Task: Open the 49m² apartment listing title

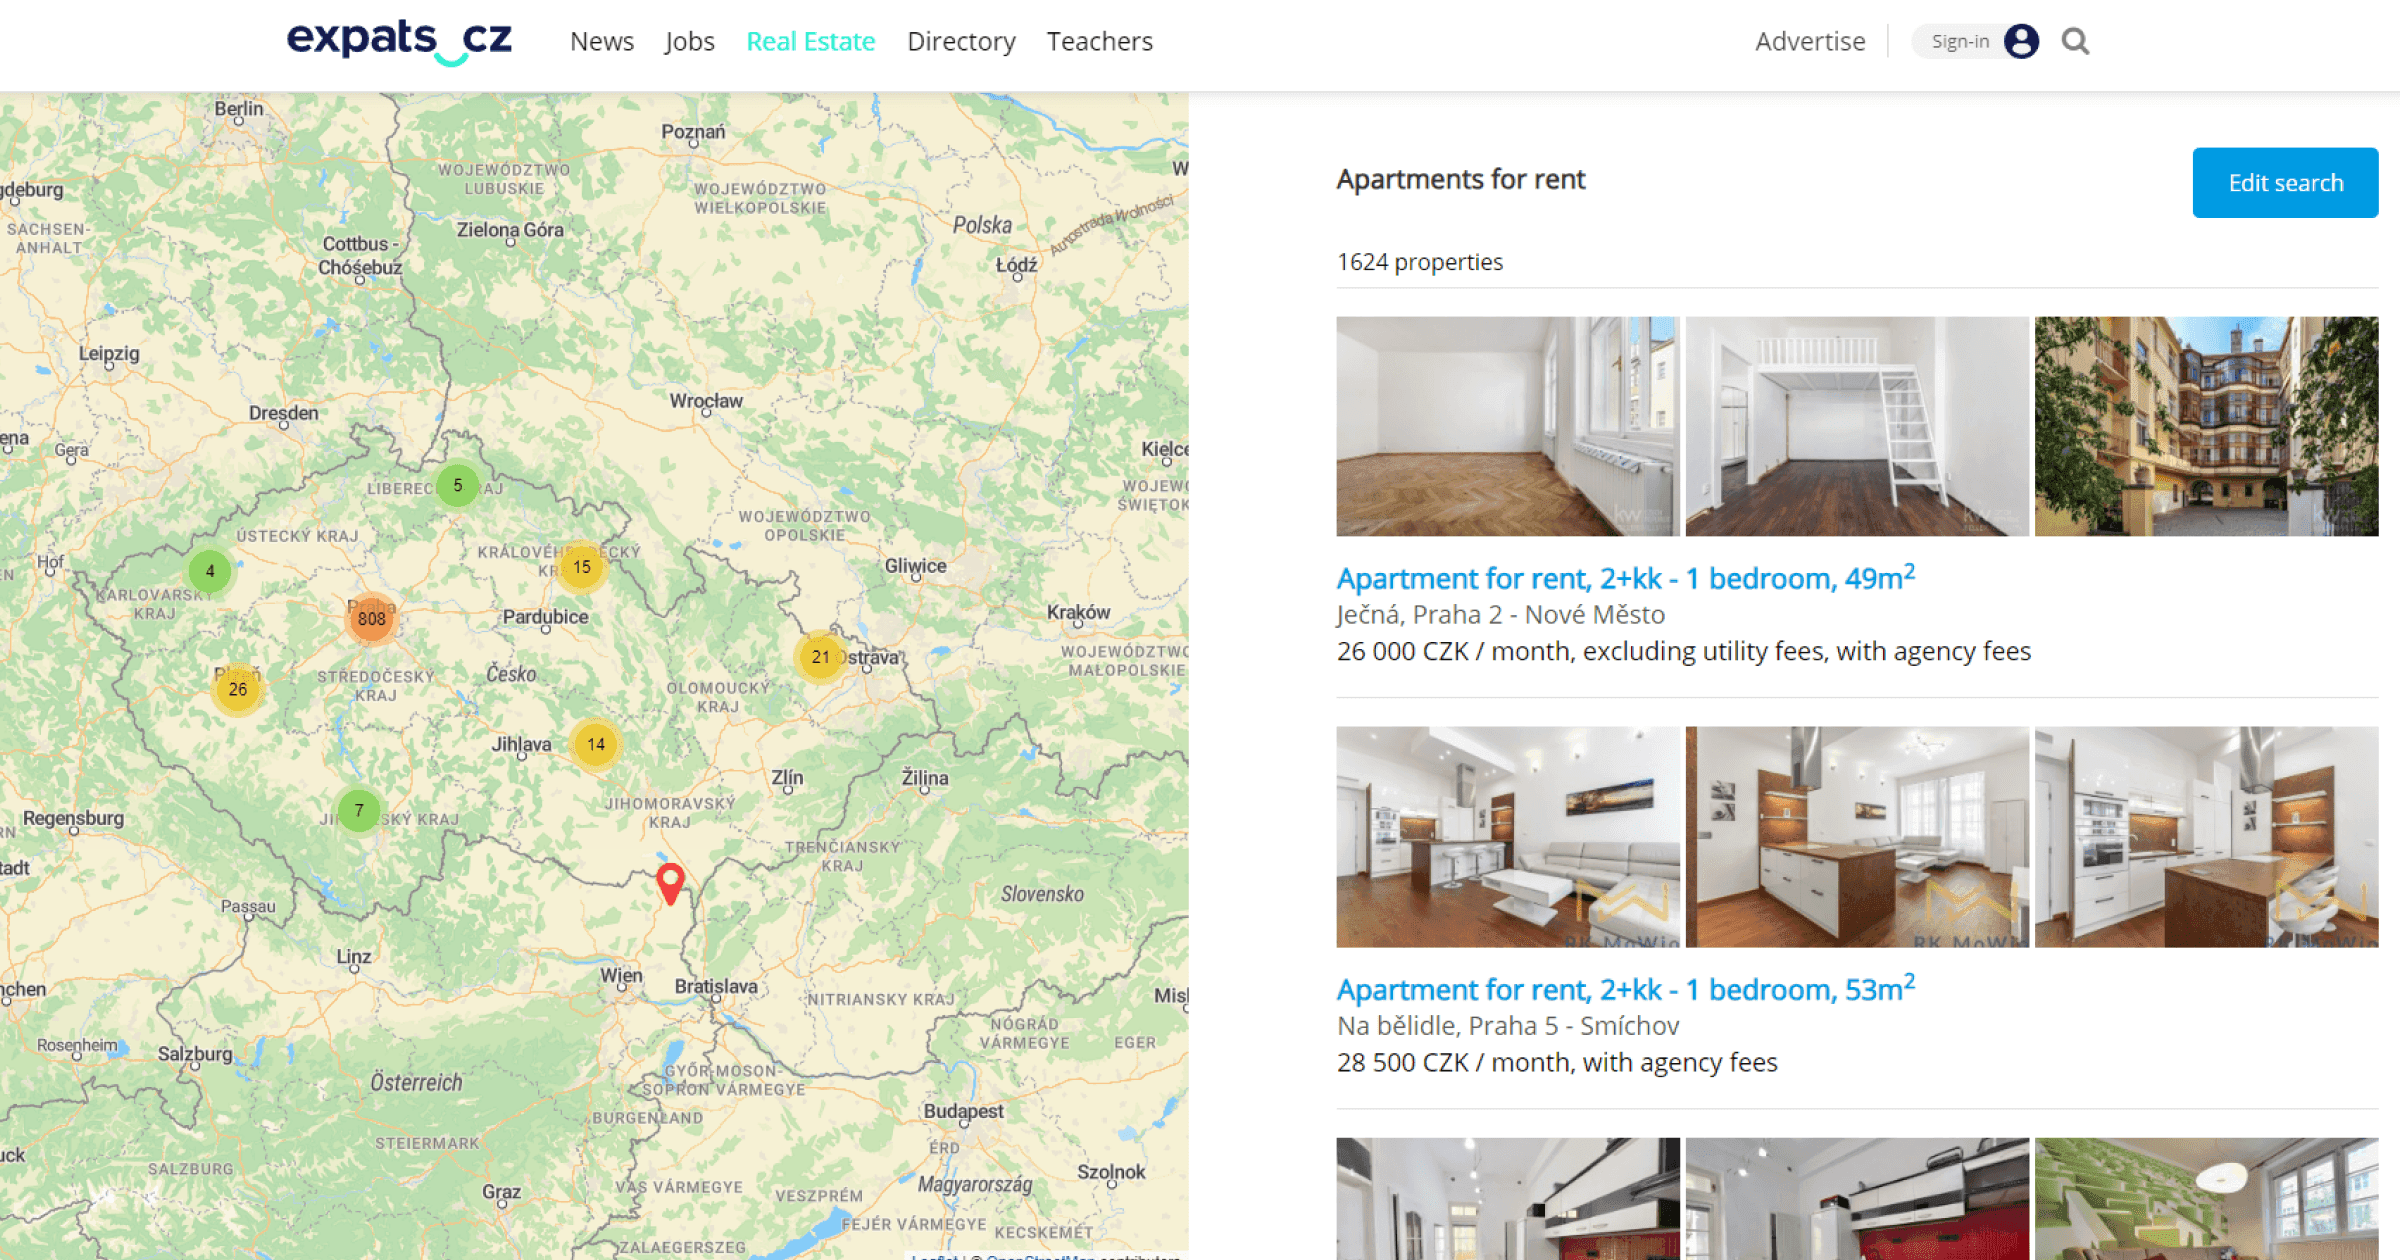Action: point(1626,578)
